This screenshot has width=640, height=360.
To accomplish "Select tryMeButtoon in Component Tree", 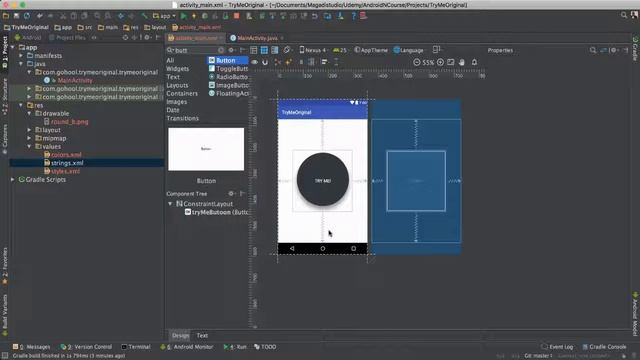I will (216, 212).
